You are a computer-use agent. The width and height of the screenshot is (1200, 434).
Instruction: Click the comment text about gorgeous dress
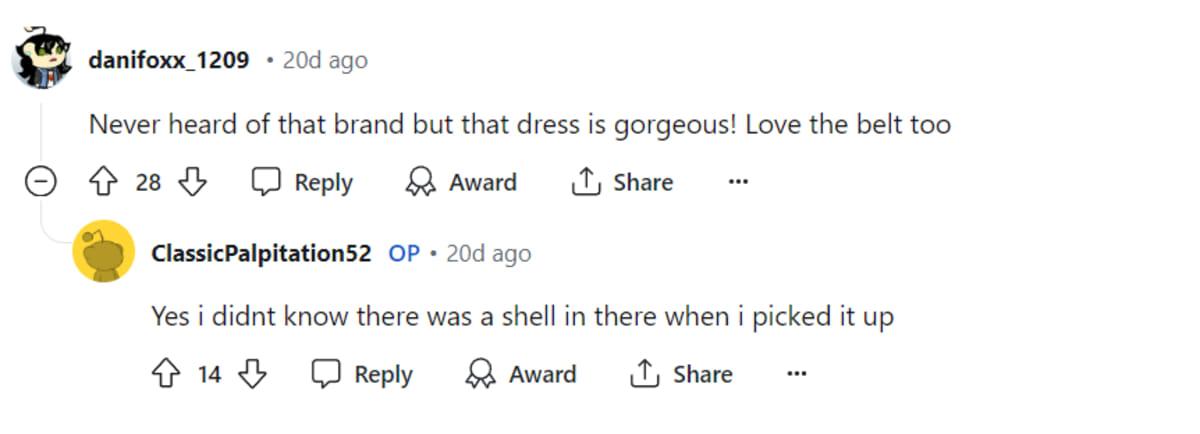519,125
